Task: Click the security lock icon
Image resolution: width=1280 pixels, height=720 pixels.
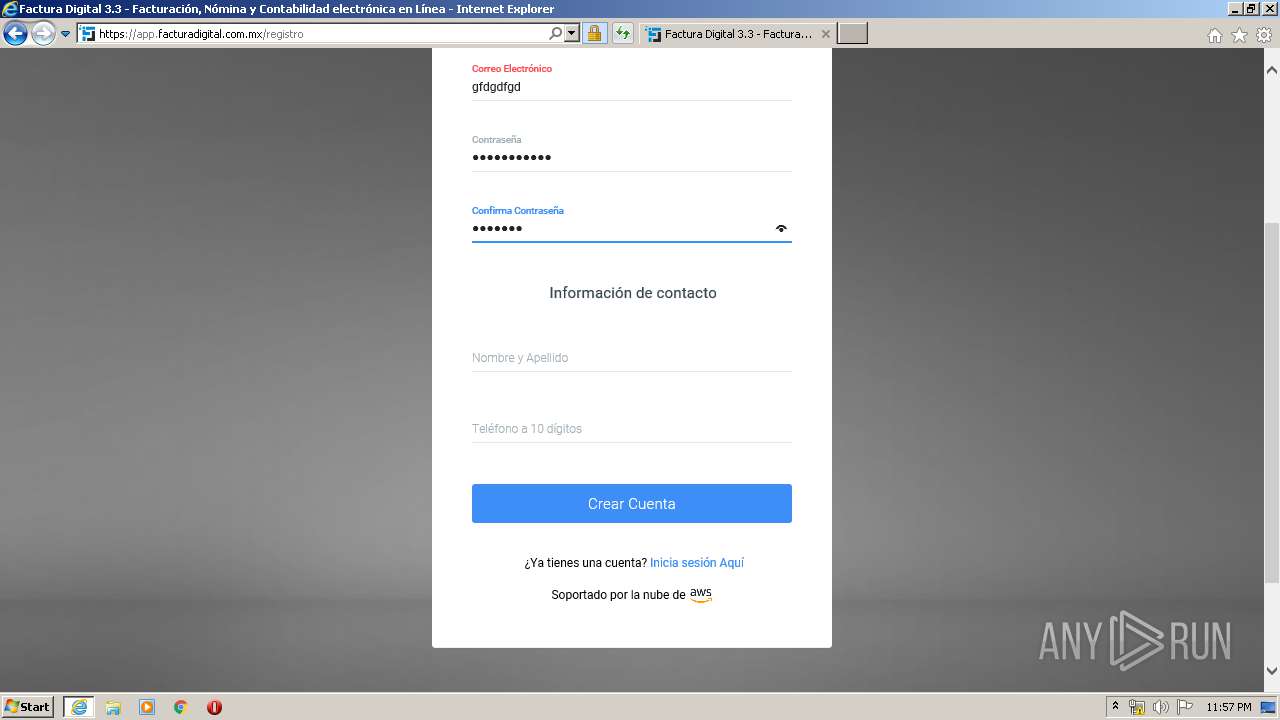Action: coord(594,33)
